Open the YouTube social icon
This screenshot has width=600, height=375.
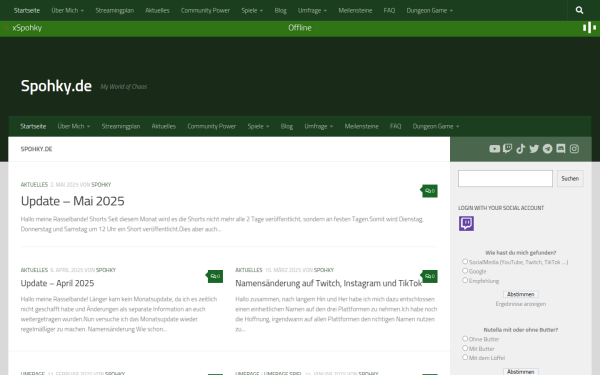494,148
